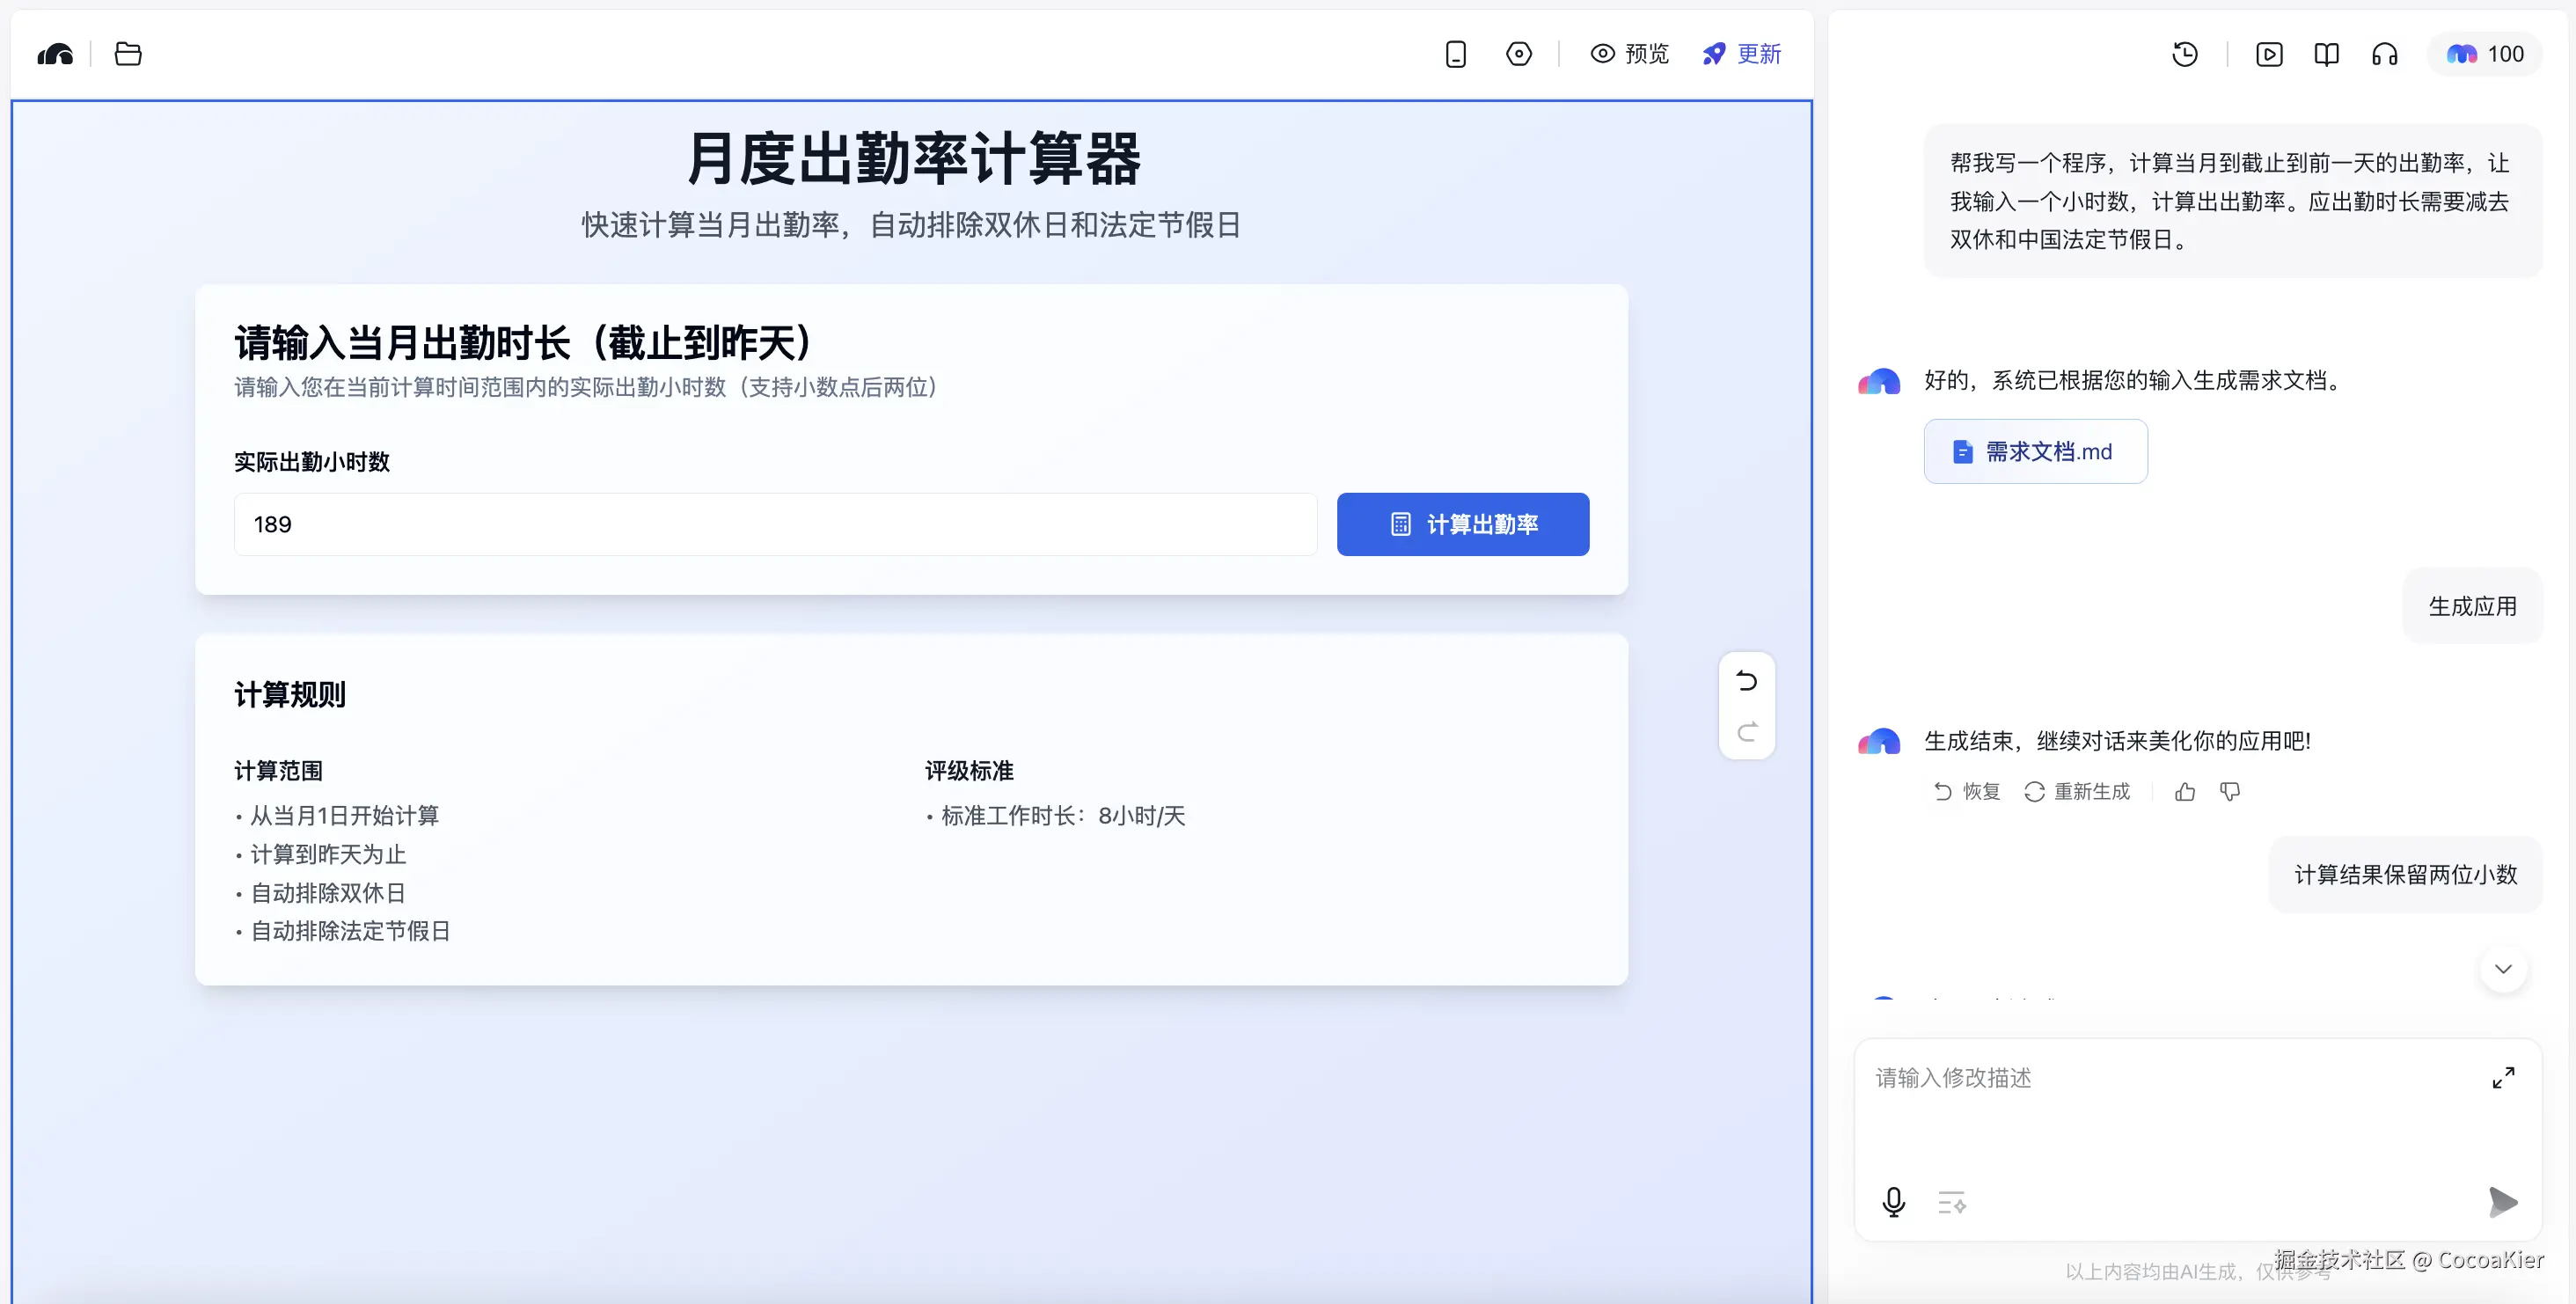Open the 需求文档.md file attachment
The width and height of the screenshot is (2576, 1304).
(x=2035, y=451)
